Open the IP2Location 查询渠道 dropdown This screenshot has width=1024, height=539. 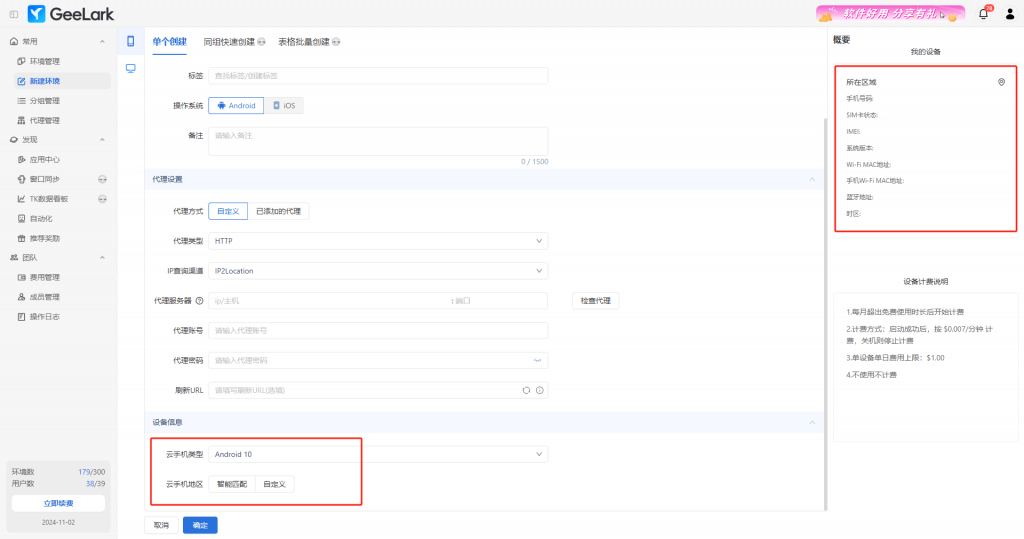coord(378,271)
